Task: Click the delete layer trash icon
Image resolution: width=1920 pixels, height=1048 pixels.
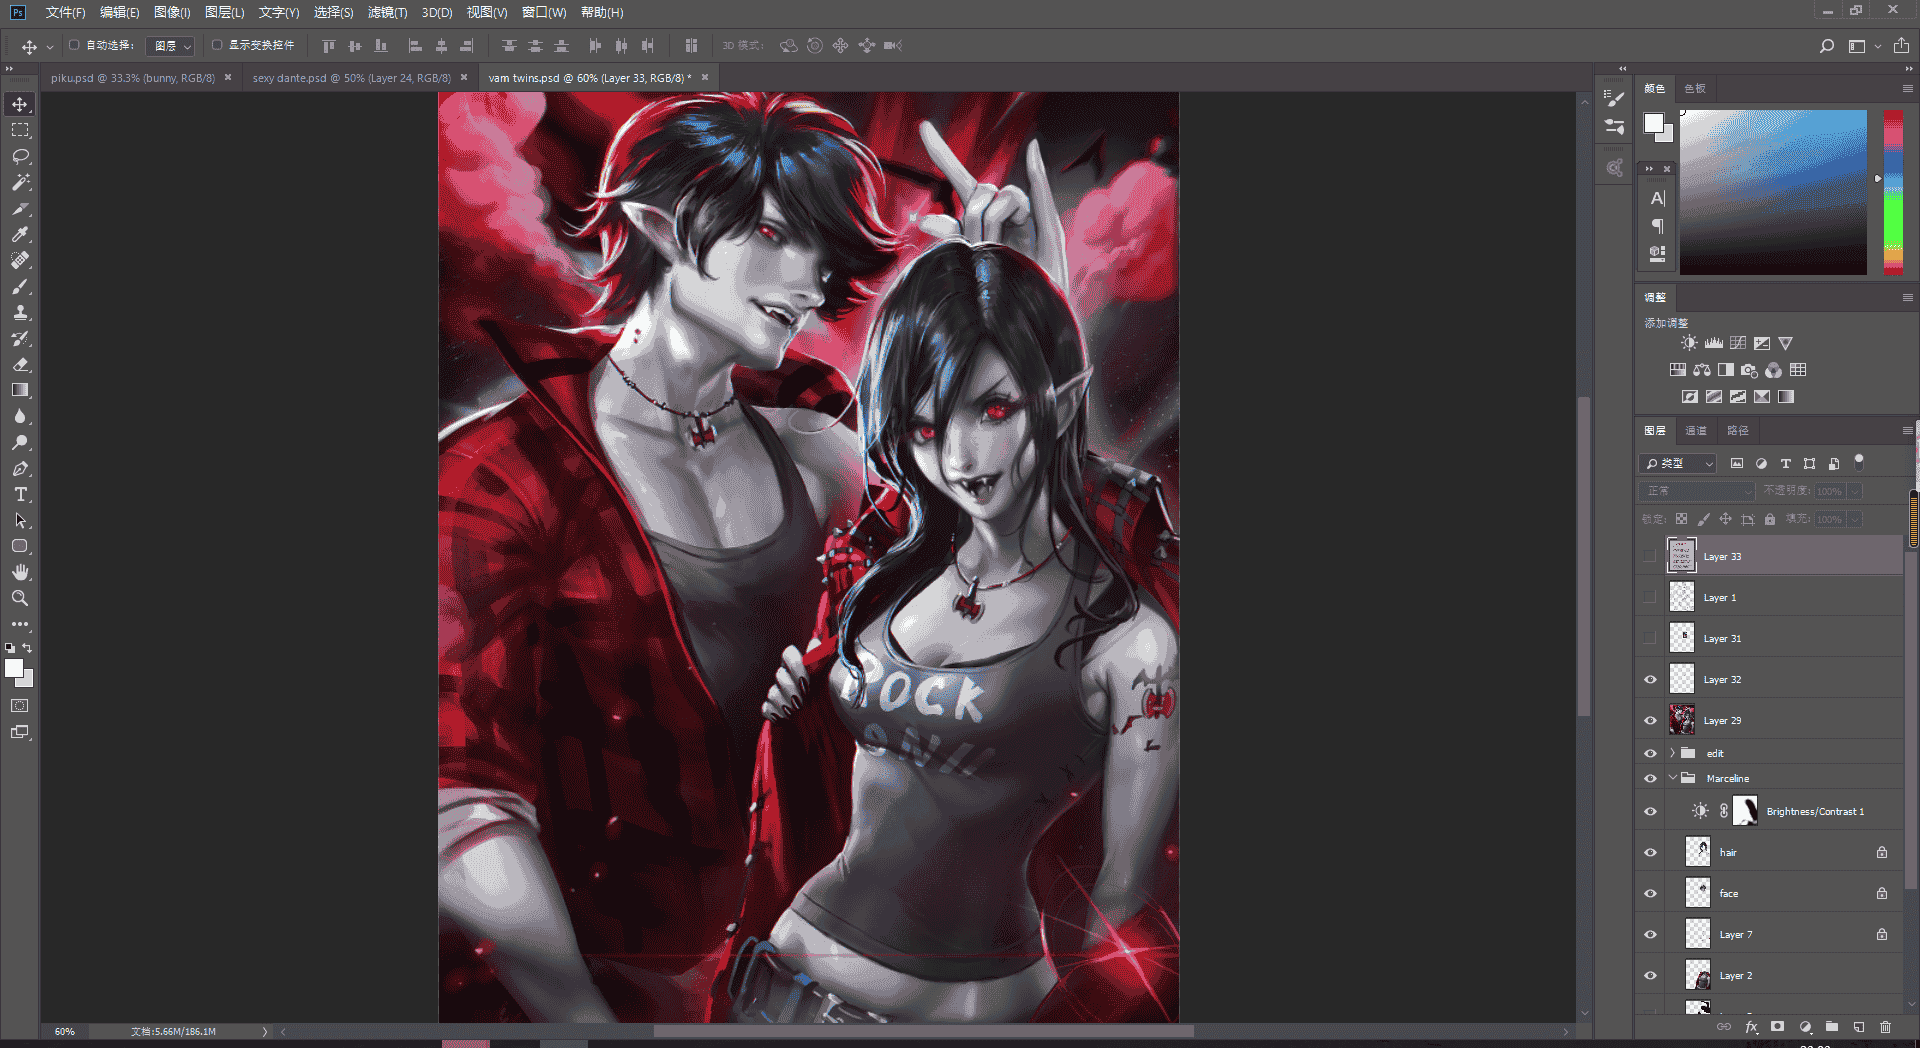Action: coord(1886,1027)
